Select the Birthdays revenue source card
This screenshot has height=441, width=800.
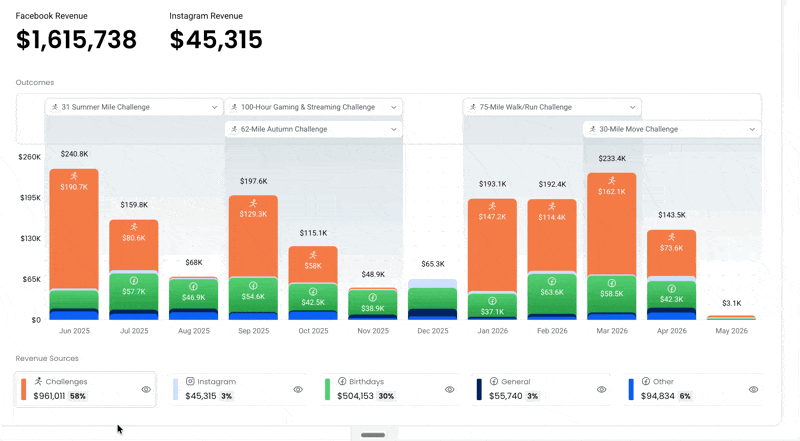pos(389,389)
